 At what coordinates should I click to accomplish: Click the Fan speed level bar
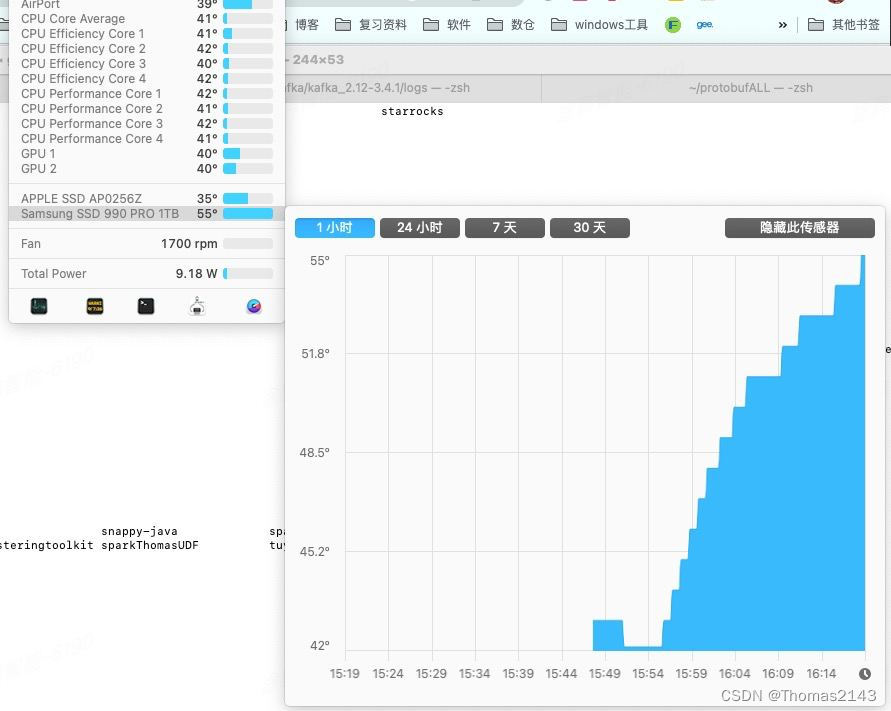[248, 244]
